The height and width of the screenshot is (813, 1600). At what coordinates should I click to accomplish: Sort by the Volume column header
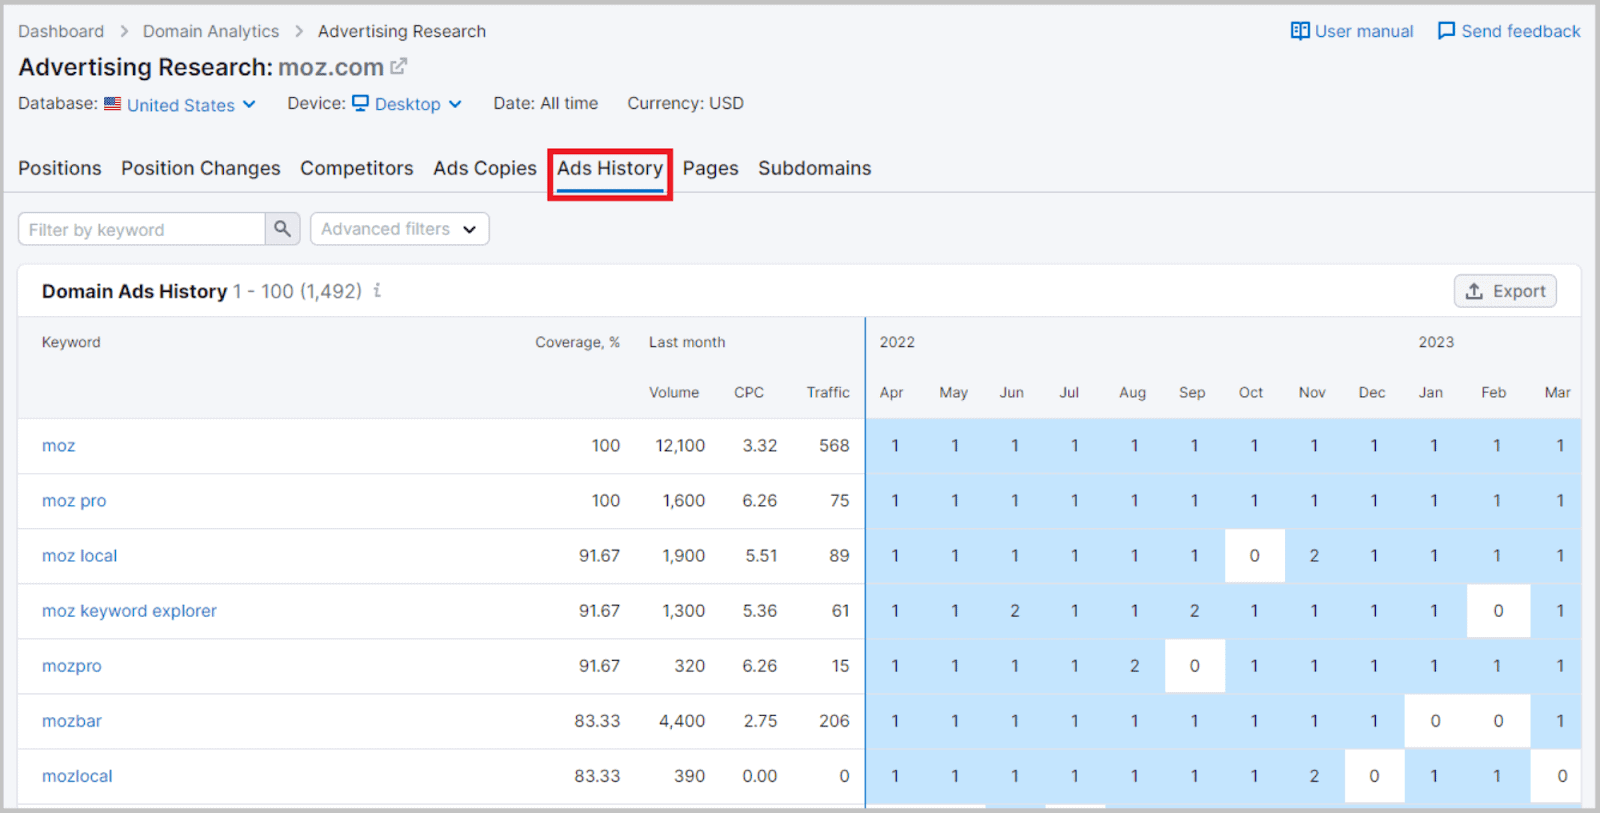click(674, 392)
